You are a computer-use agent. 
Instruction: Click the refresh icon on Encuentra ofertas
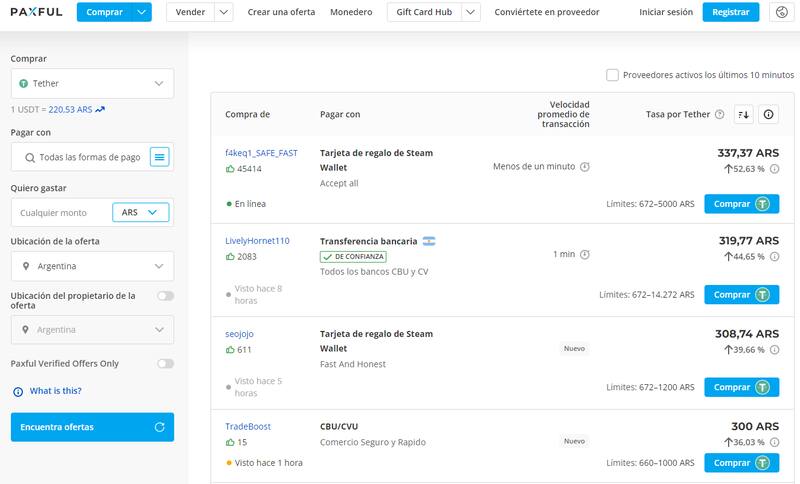160,427
